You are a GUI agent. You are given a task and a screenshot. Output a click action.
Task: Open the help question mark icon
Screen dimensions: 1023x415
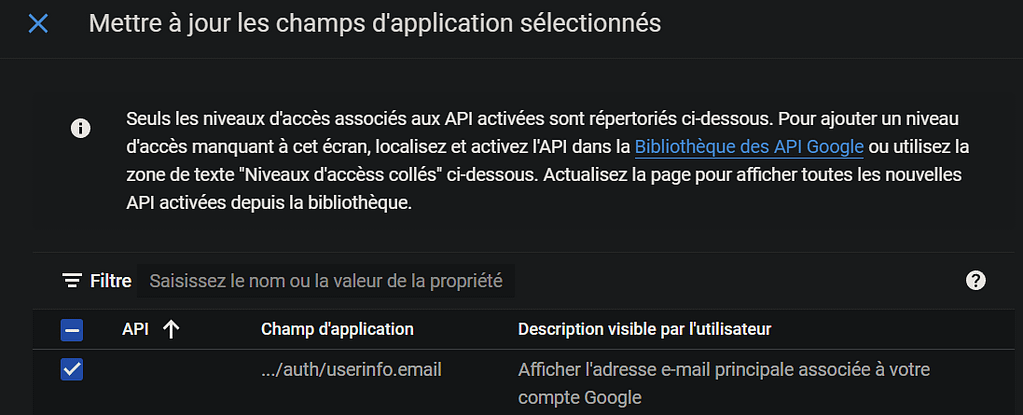(x=976, y=281)
